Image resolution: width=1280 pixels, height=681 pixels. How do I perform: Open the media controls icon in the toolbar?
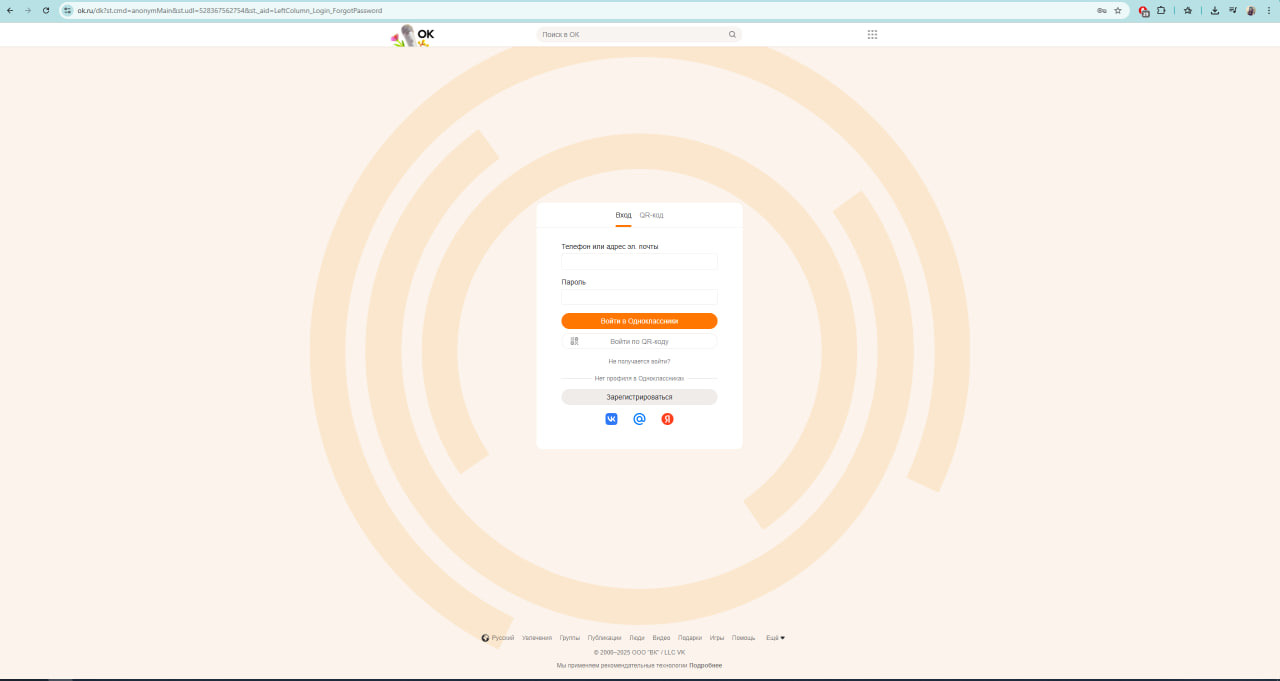[1232, 10]
